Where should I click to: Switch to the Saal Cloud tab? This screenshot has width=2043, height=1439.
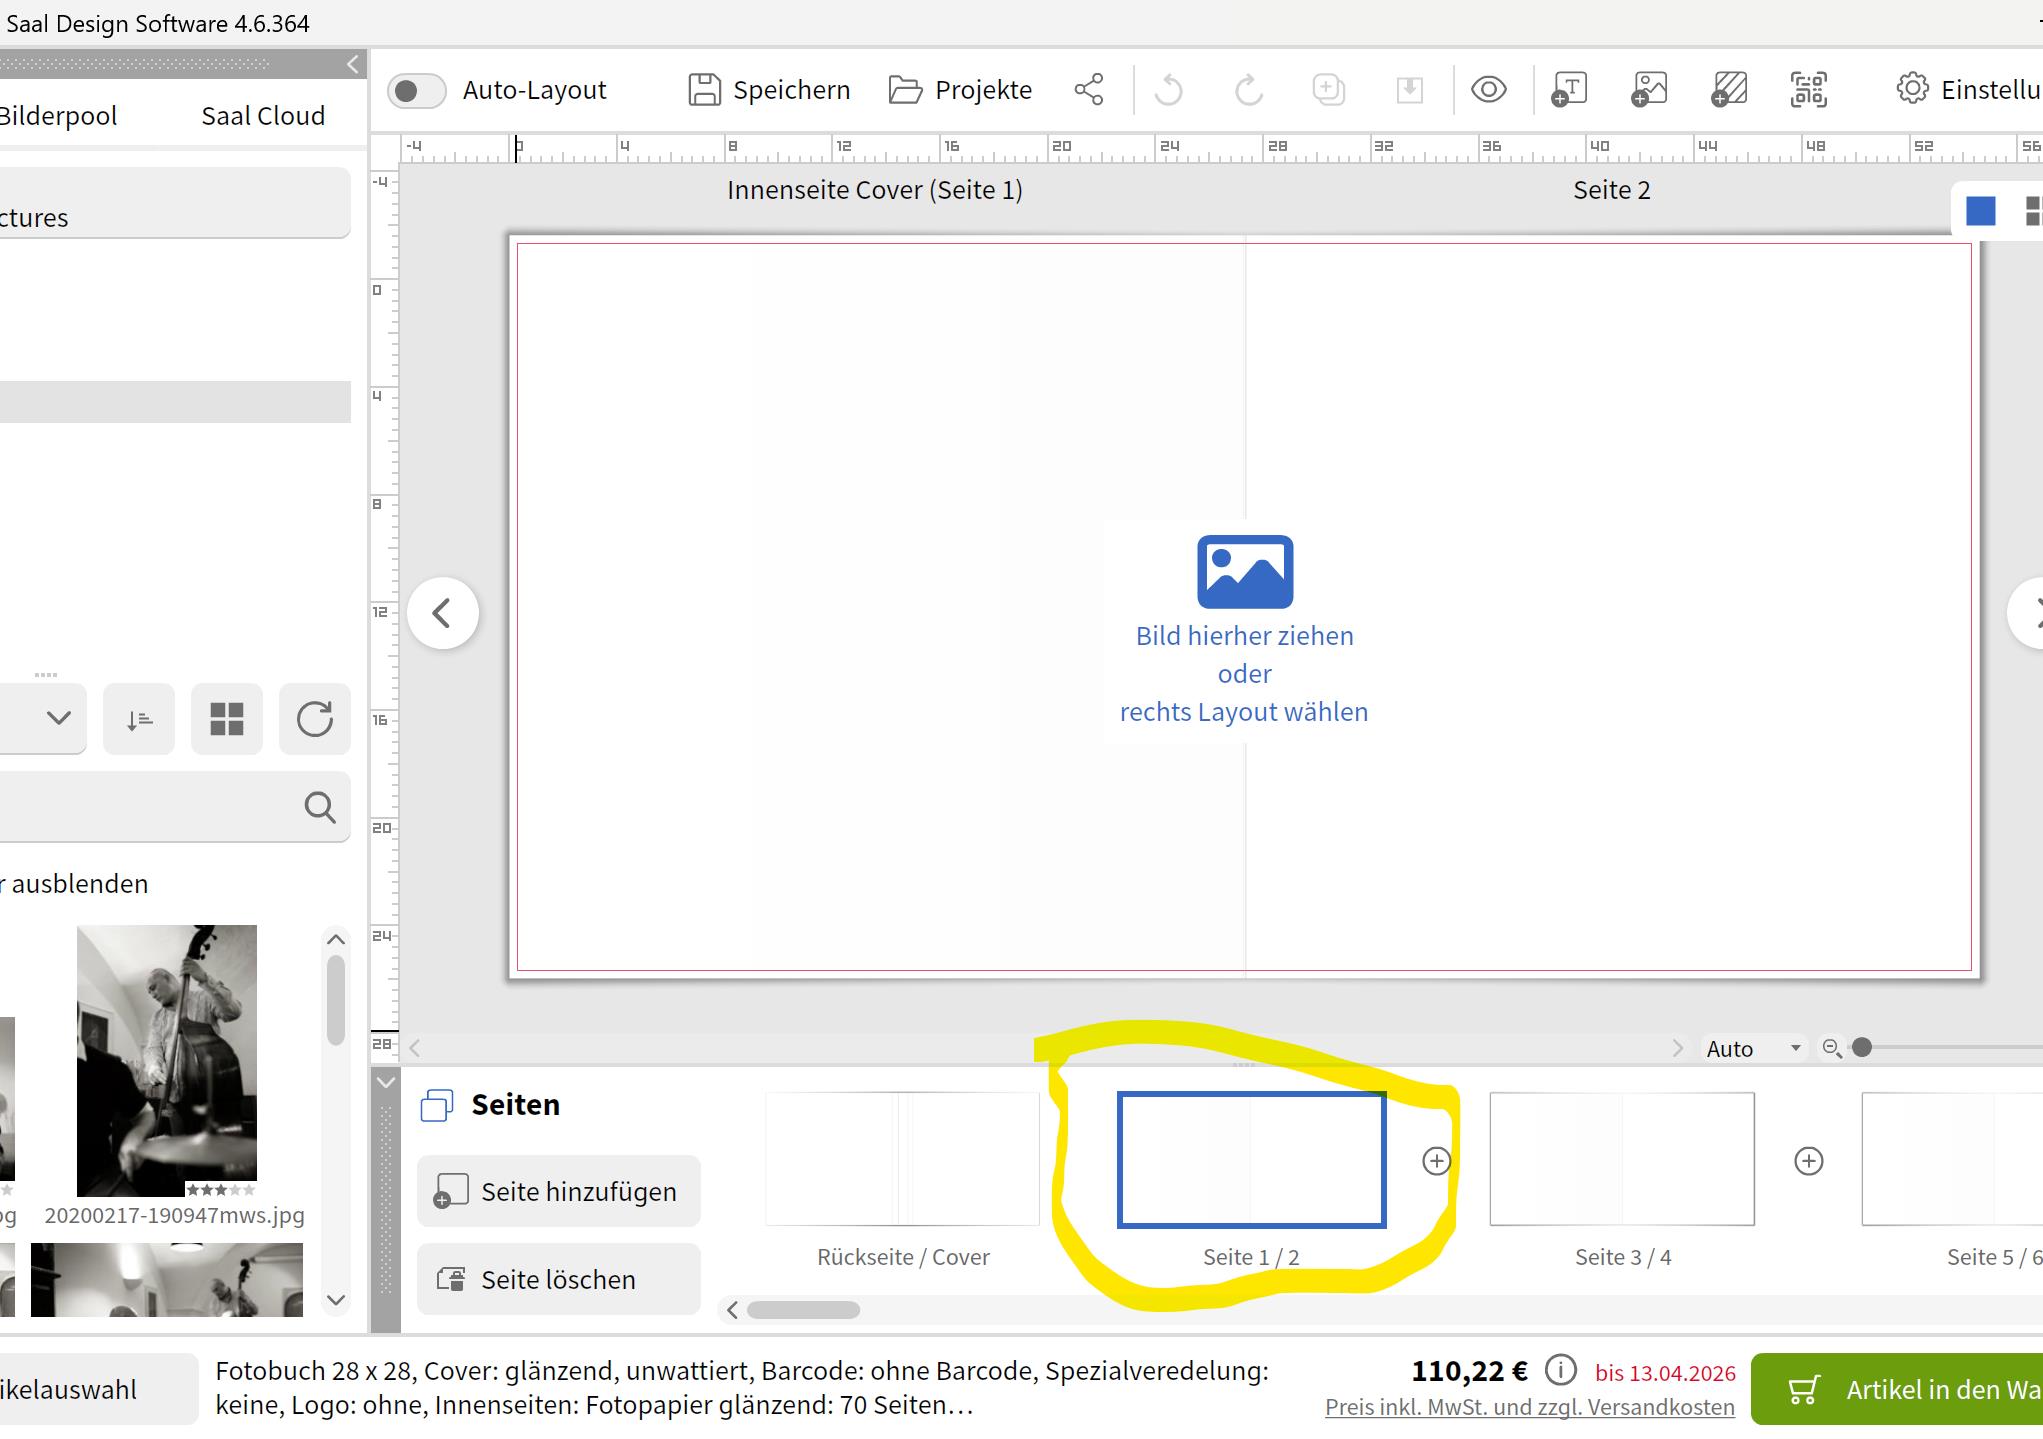point(263,116)
